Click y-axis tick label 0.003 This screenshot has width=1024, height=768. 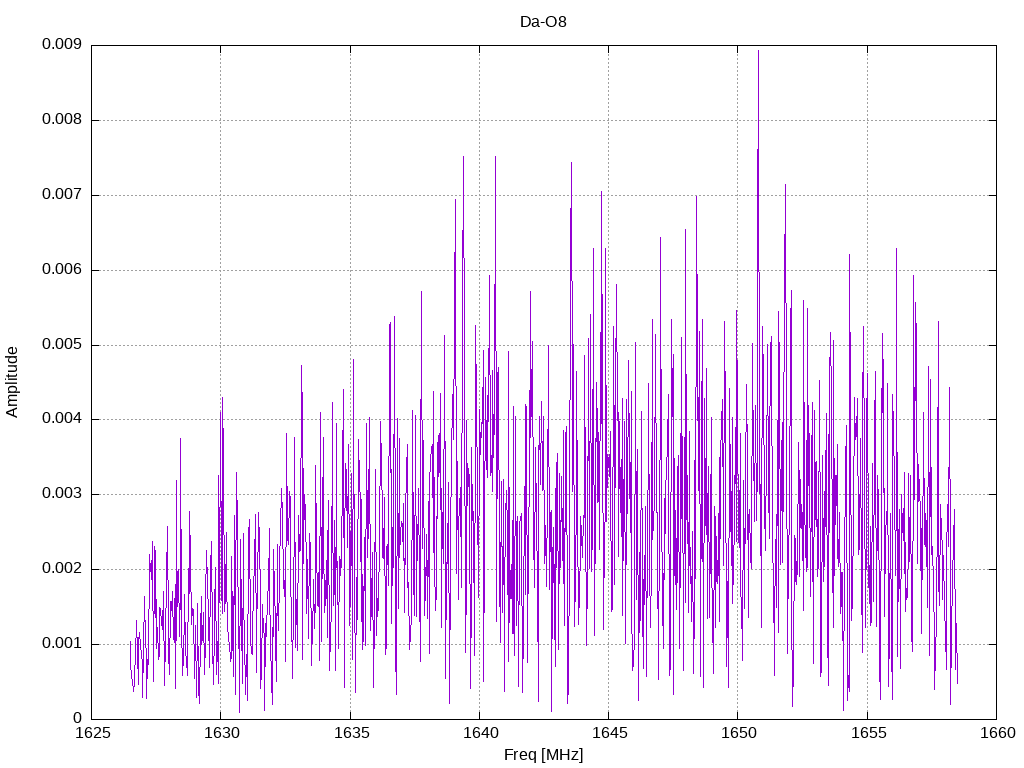point(62,494)
